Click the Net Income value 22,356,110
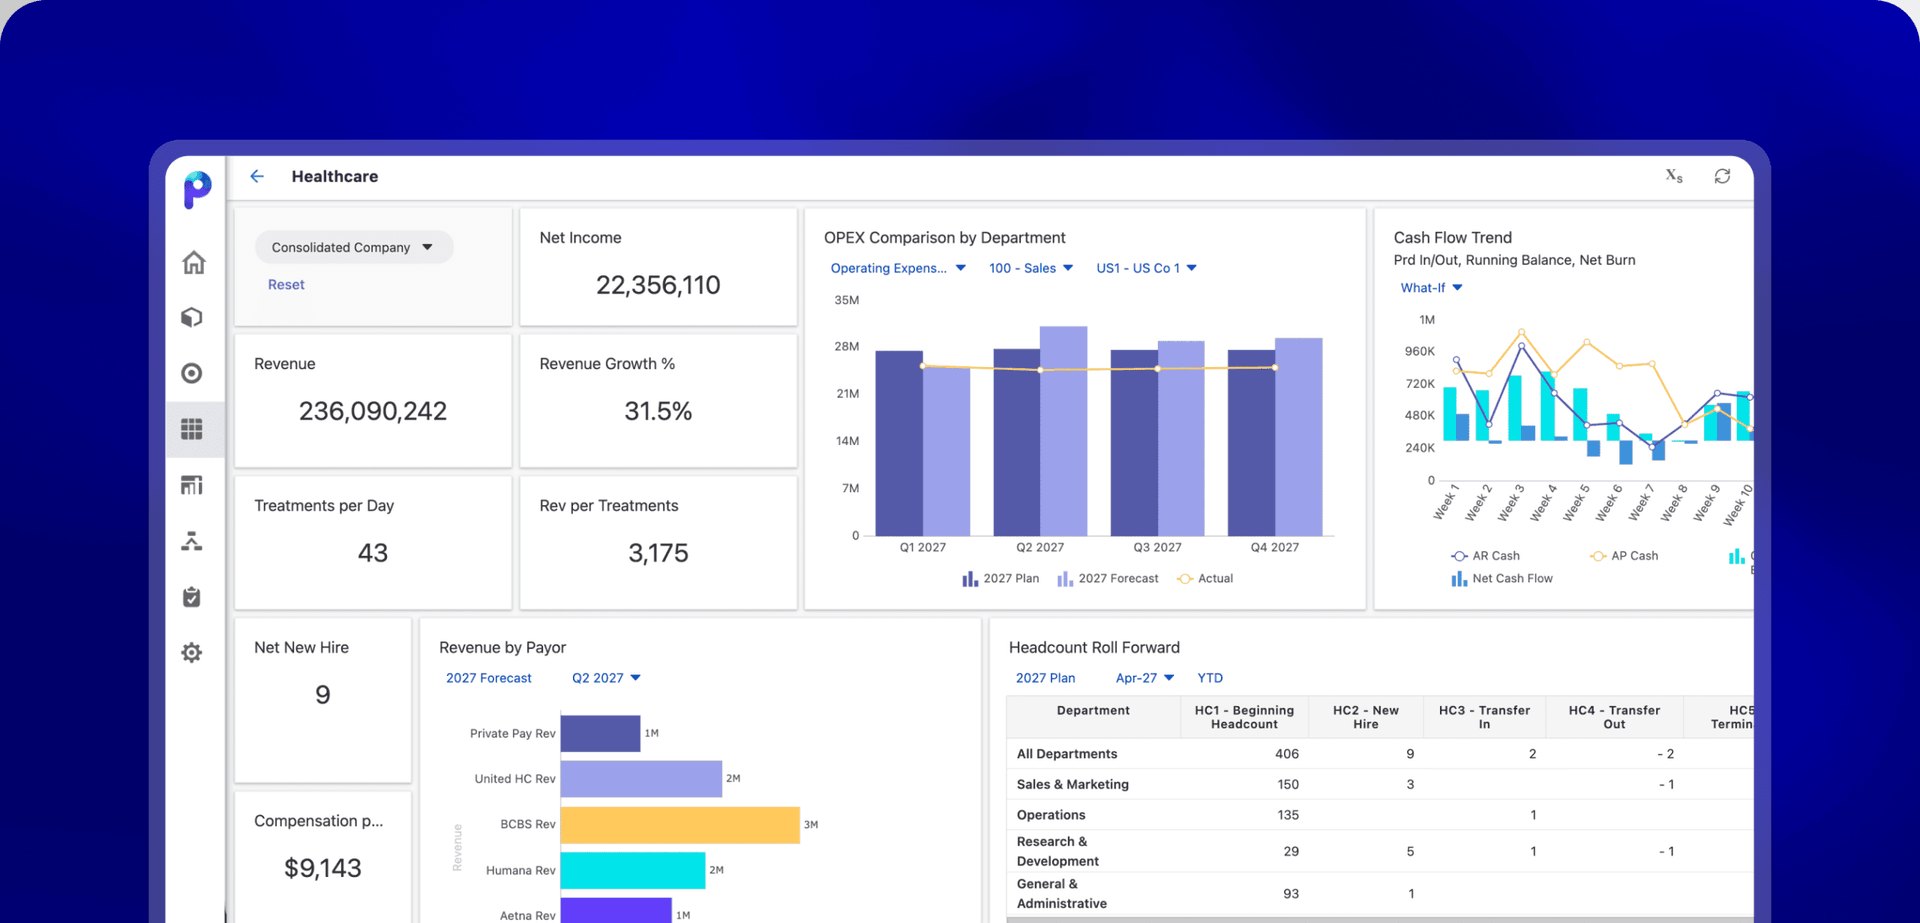Viewport: 1920px width, 923px height. (x=658, y=285)
